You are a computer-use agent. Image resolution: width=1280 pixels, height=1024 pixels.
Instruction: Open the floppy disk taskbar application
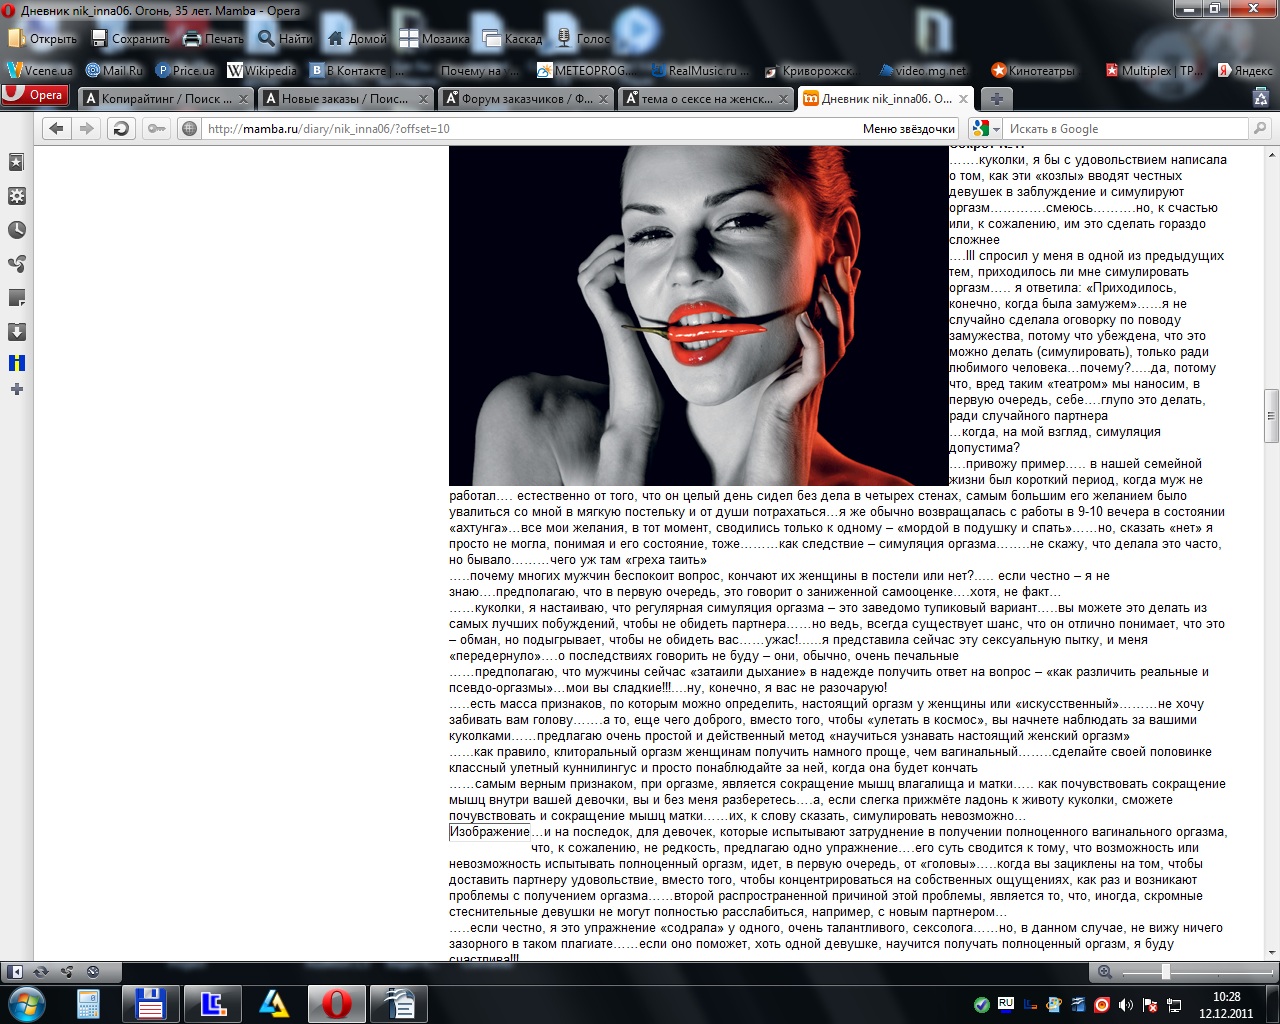151,1003
